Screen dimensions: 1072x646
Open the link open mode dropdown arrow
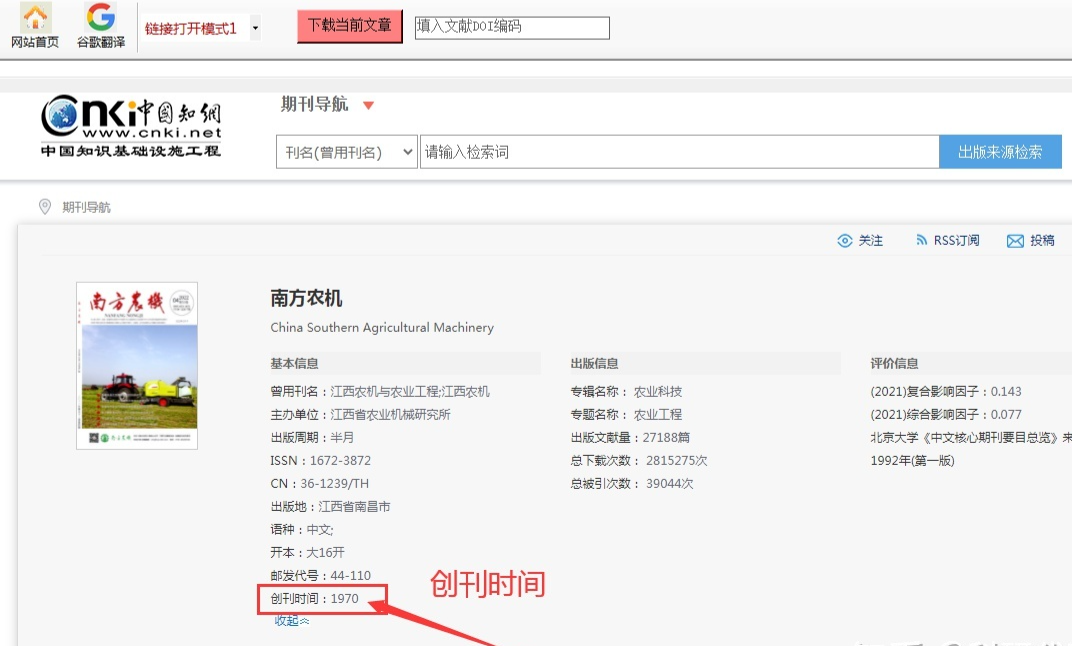point(255,28)
